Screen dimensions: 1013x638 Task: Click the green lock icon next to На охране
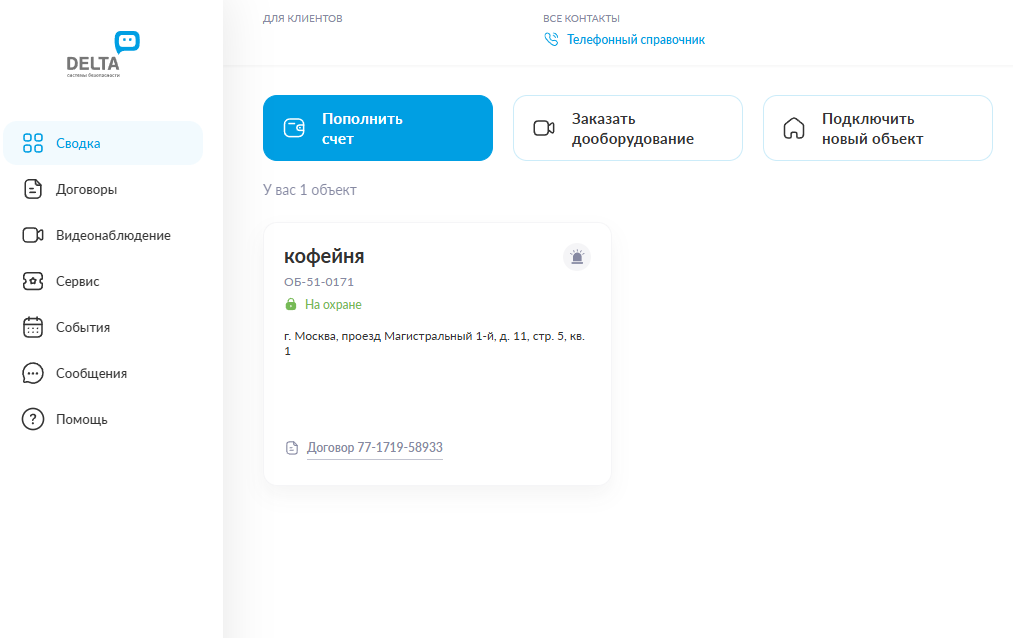[x=292, y=304]
